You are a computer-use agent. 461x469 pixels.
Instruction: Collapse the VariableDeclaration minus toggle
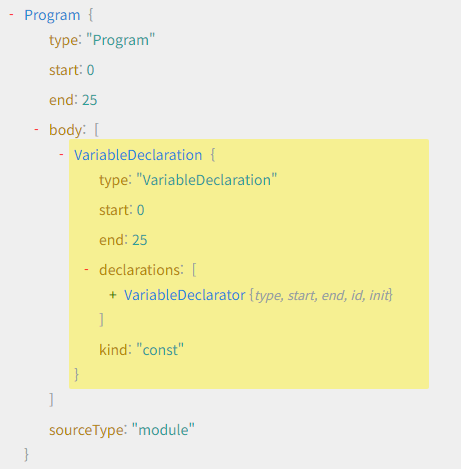click(61, 155)
